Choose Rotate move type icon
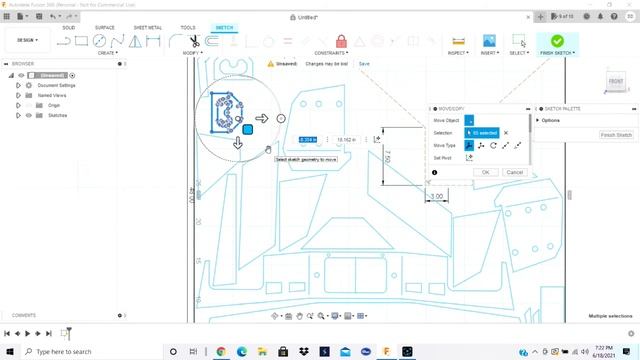The height and width of the screenshot is (360, 640). pos(493,145)
